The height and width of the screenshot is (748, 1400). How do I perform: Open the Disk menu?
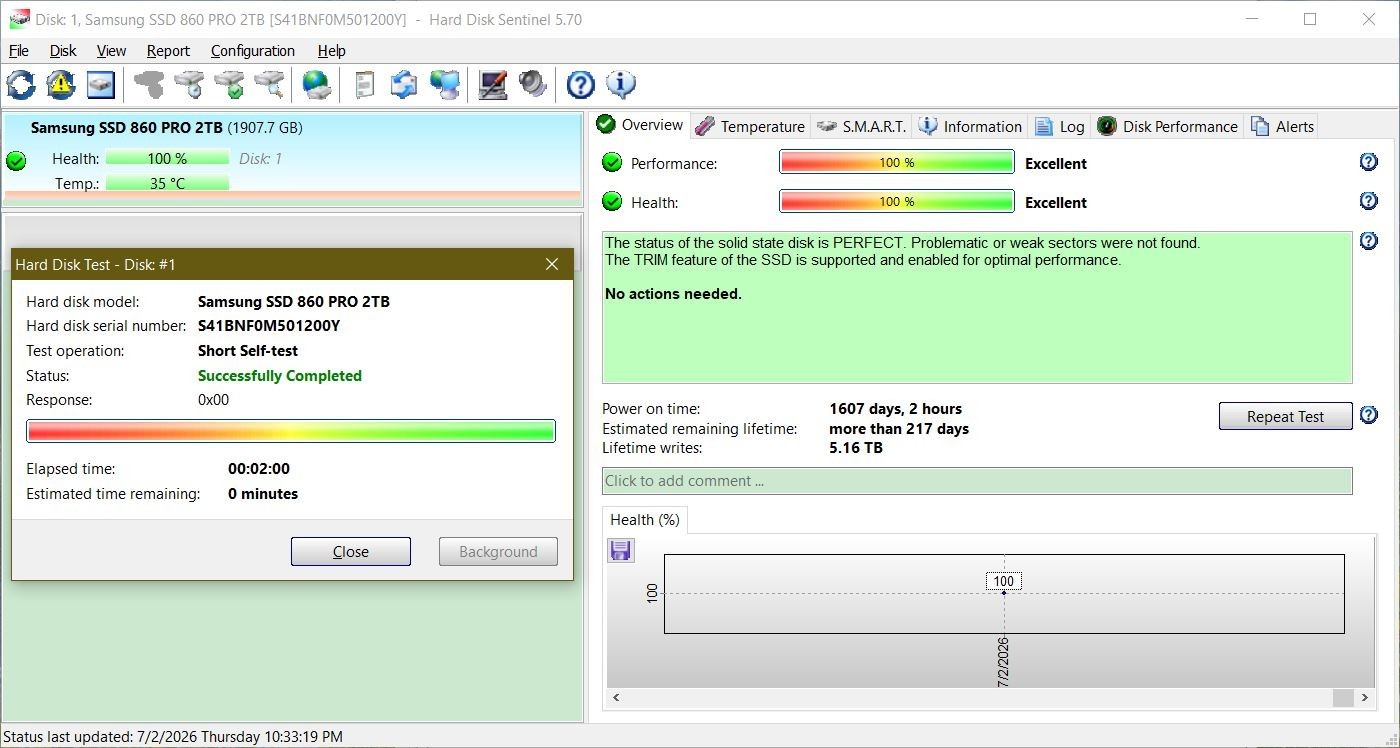point(63,51)
